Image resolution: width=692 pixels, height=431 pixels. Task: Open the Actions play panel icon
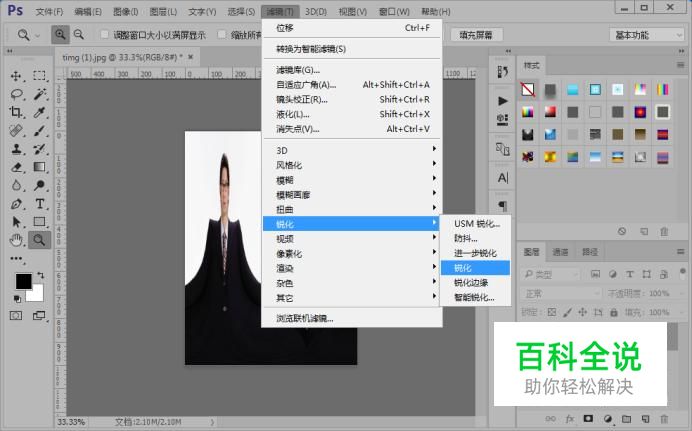502,101
